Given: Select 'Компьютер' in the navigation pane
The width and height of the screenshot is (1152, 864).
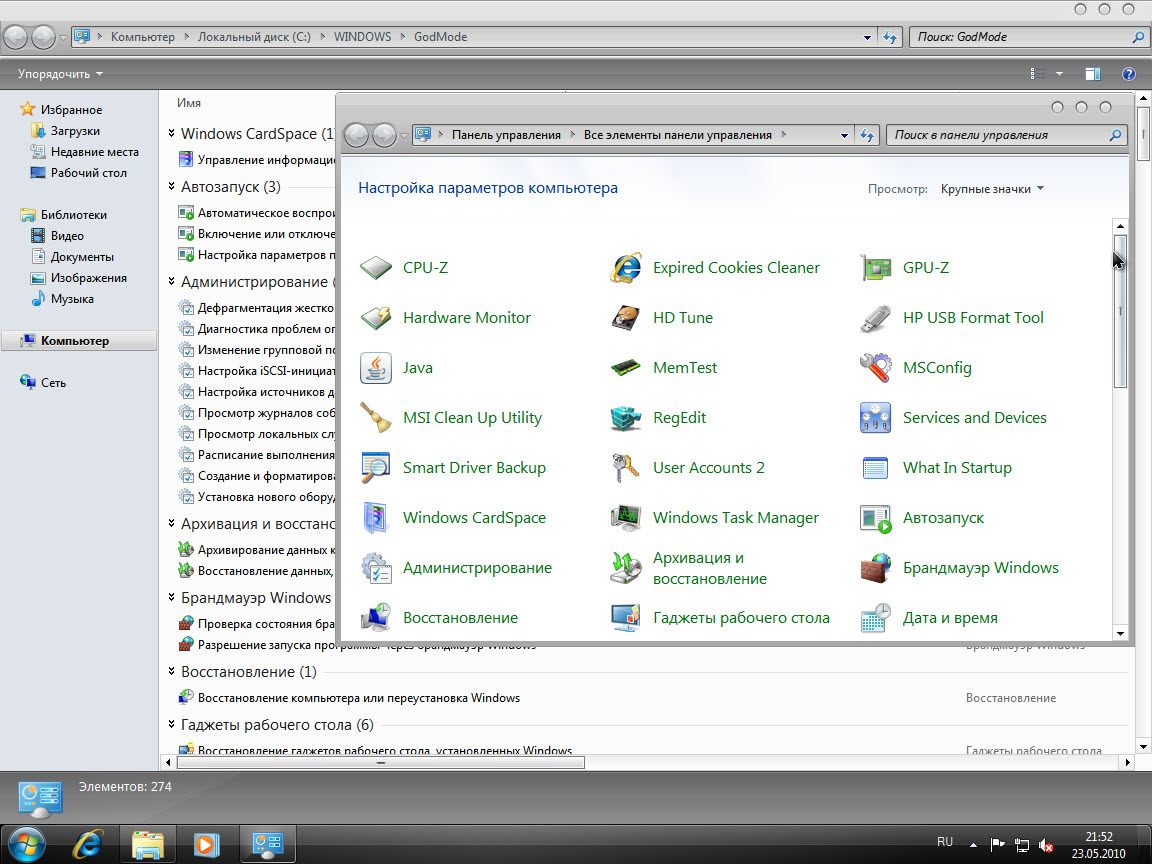Looking at the screenshot, I should [74, 341].
